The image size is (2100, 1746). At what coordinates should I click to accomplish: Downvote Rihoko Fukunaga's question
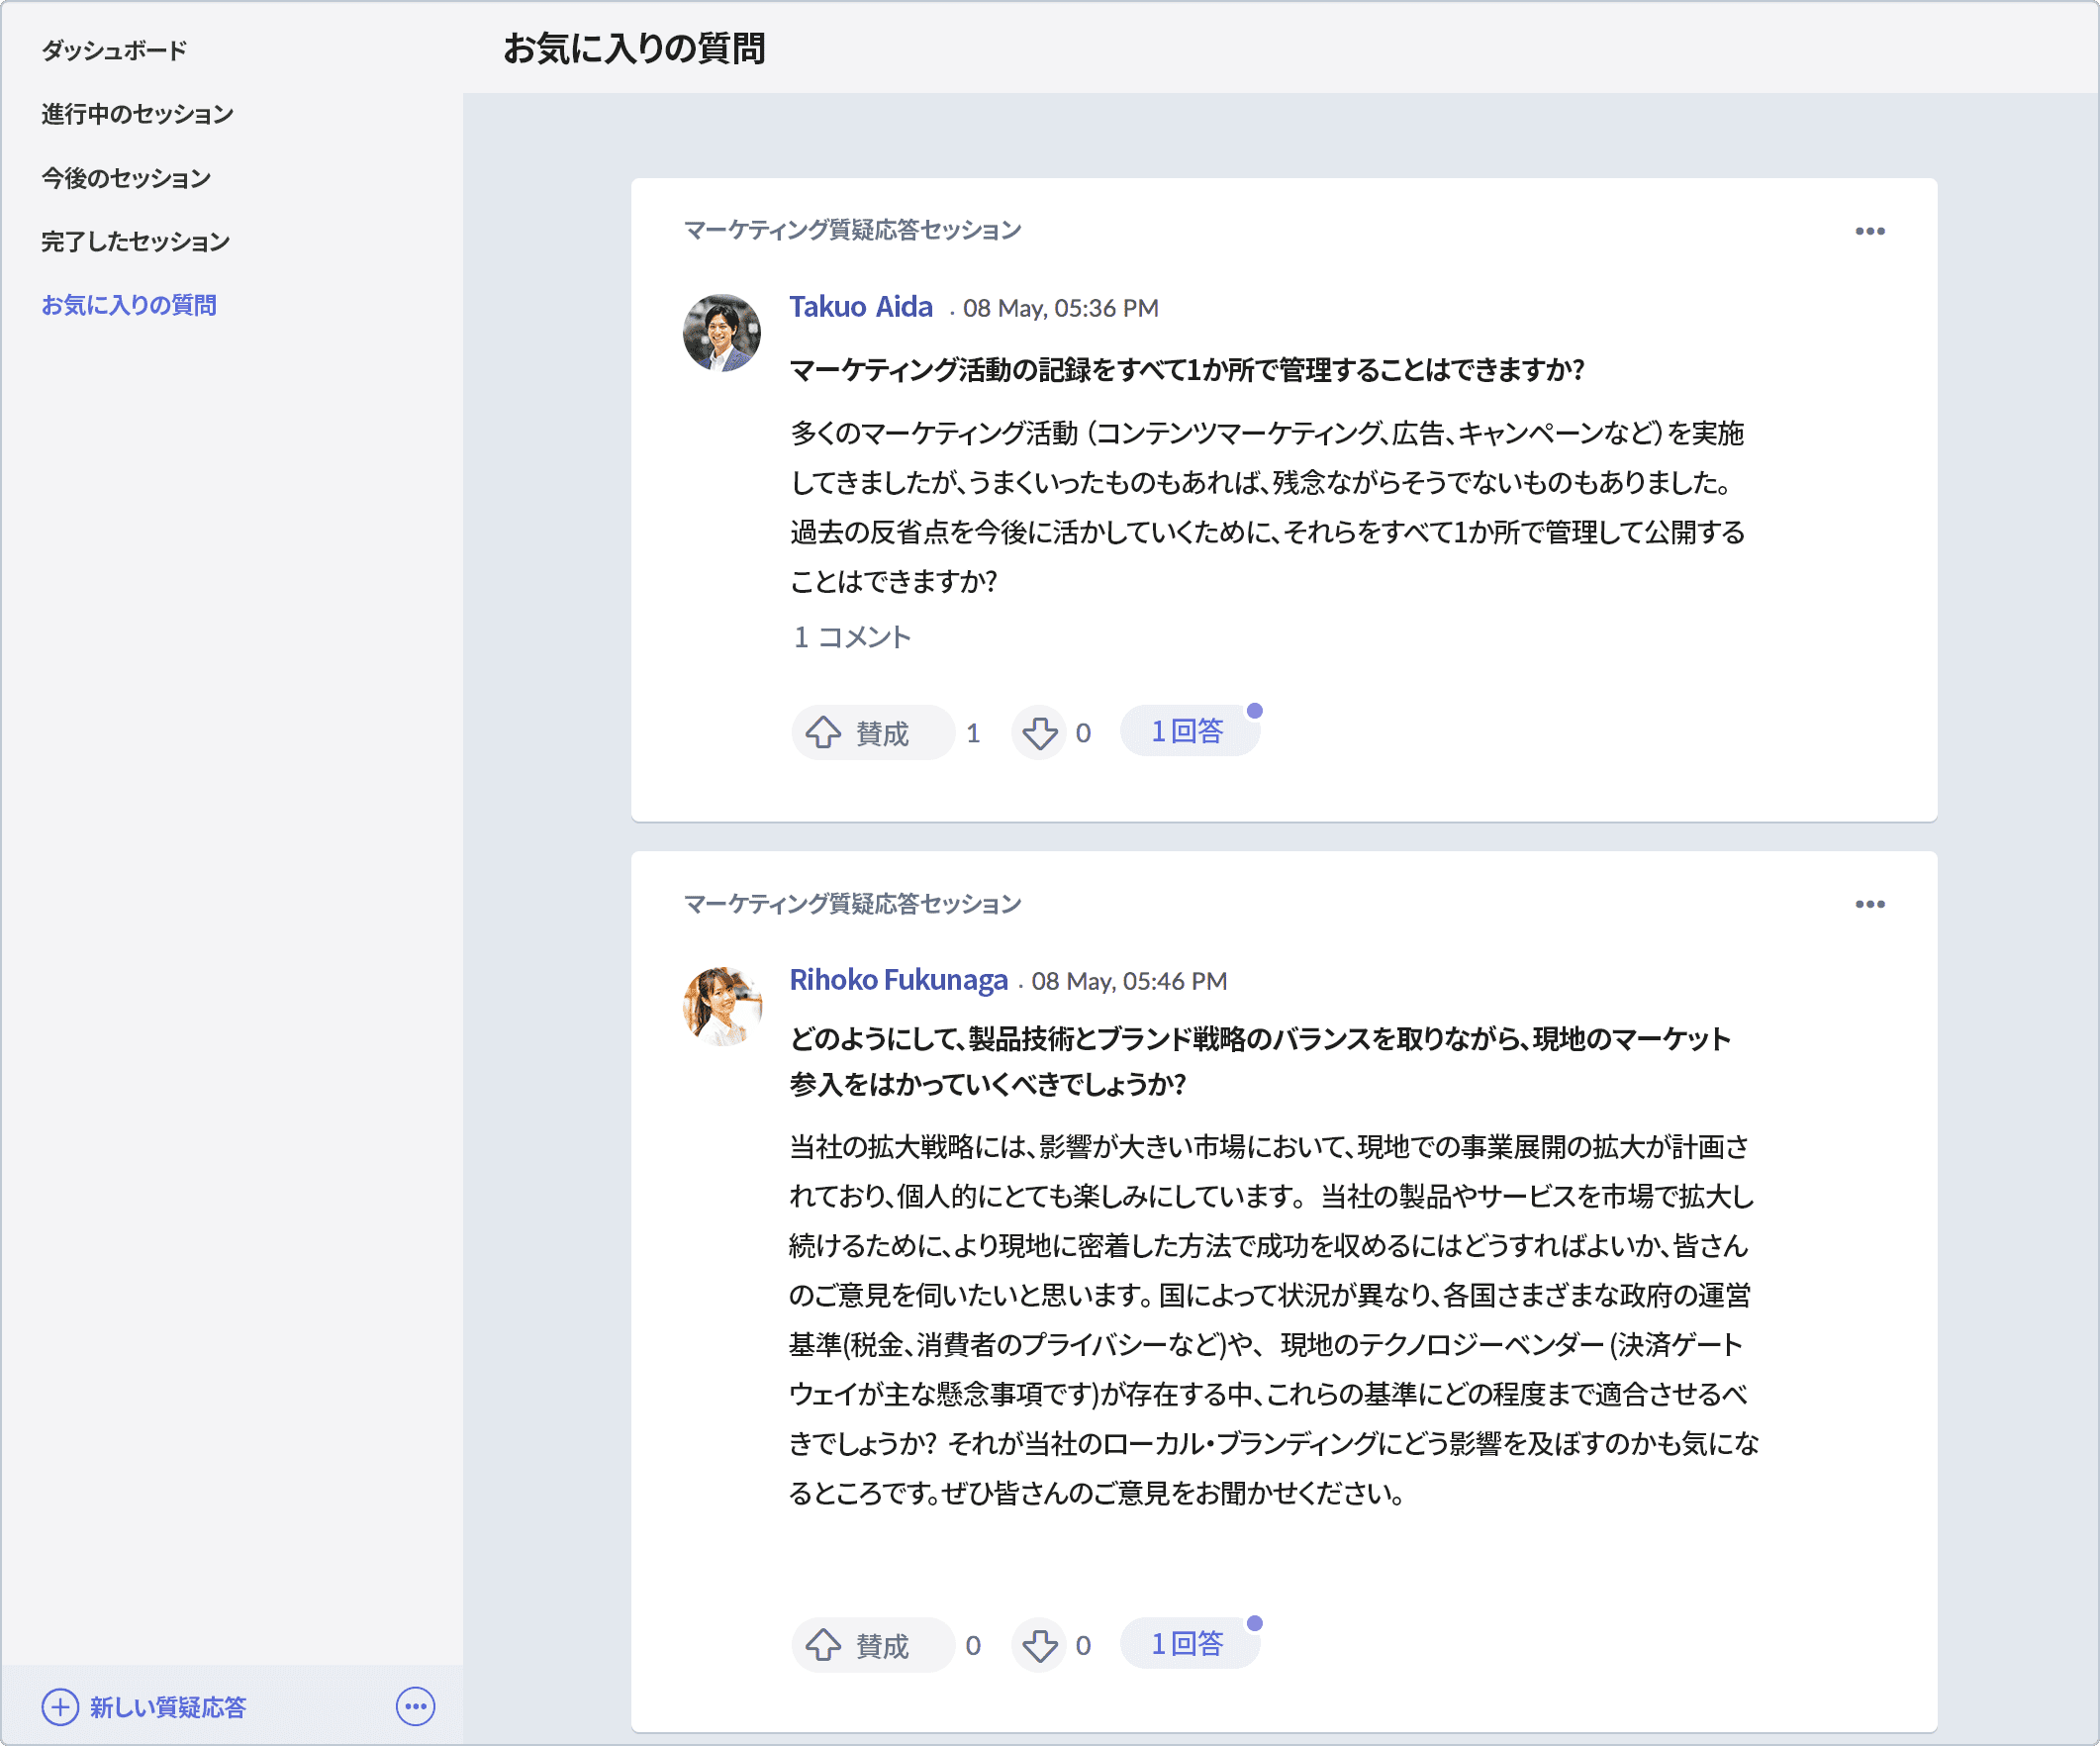point(1040,1644)
